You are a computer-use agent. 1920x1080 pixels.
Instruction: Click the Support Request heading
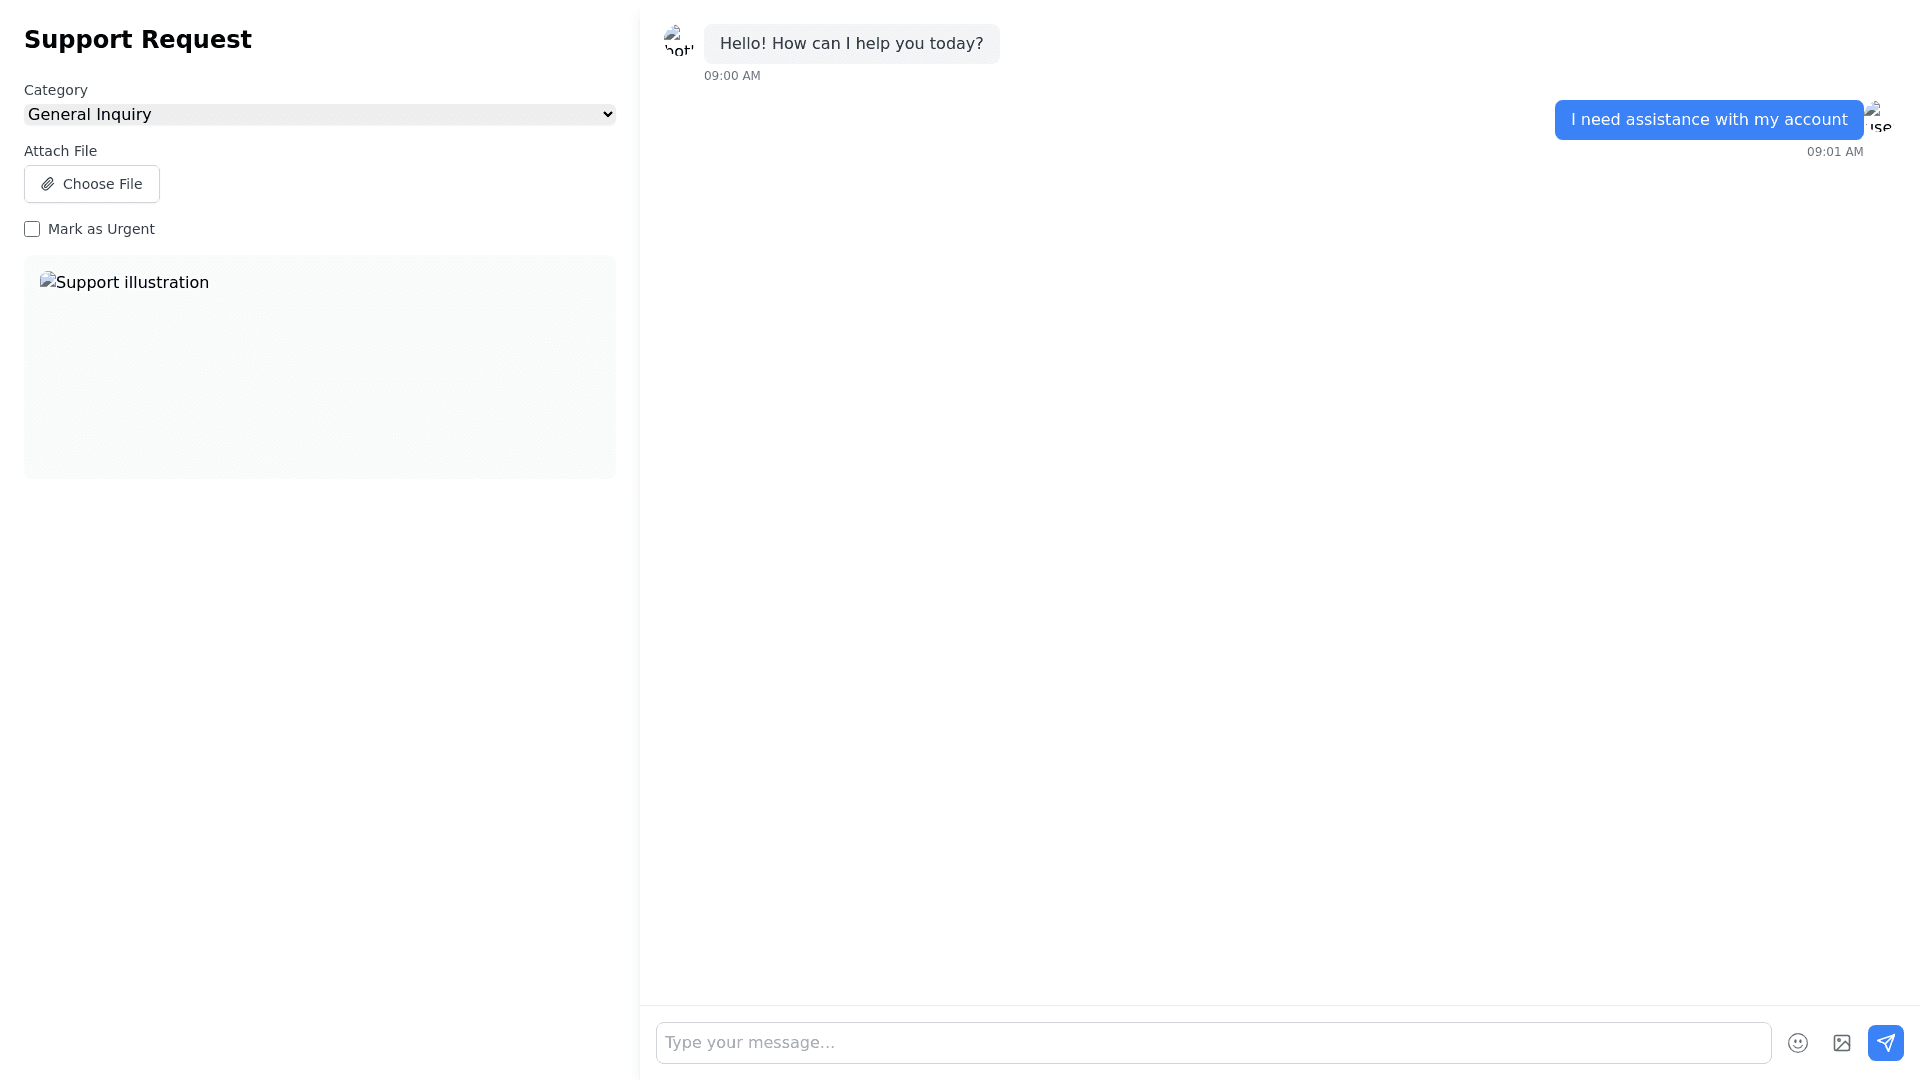coord(138,40)
